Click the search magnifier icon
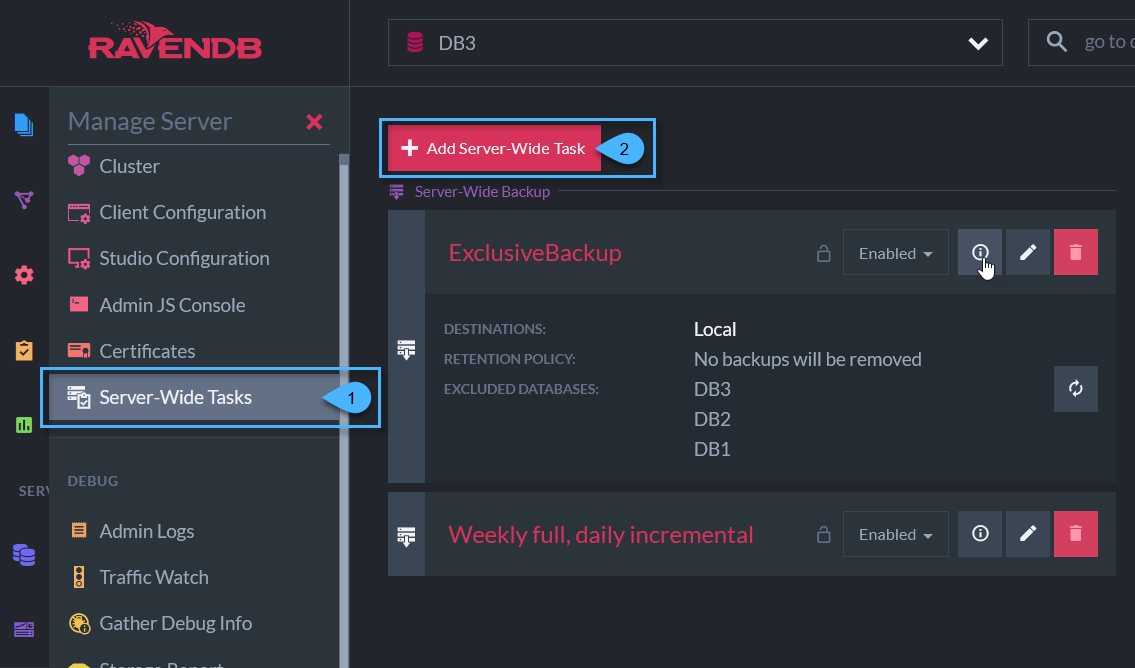Screen dimensions: 1135x668 pos(1057,42)
